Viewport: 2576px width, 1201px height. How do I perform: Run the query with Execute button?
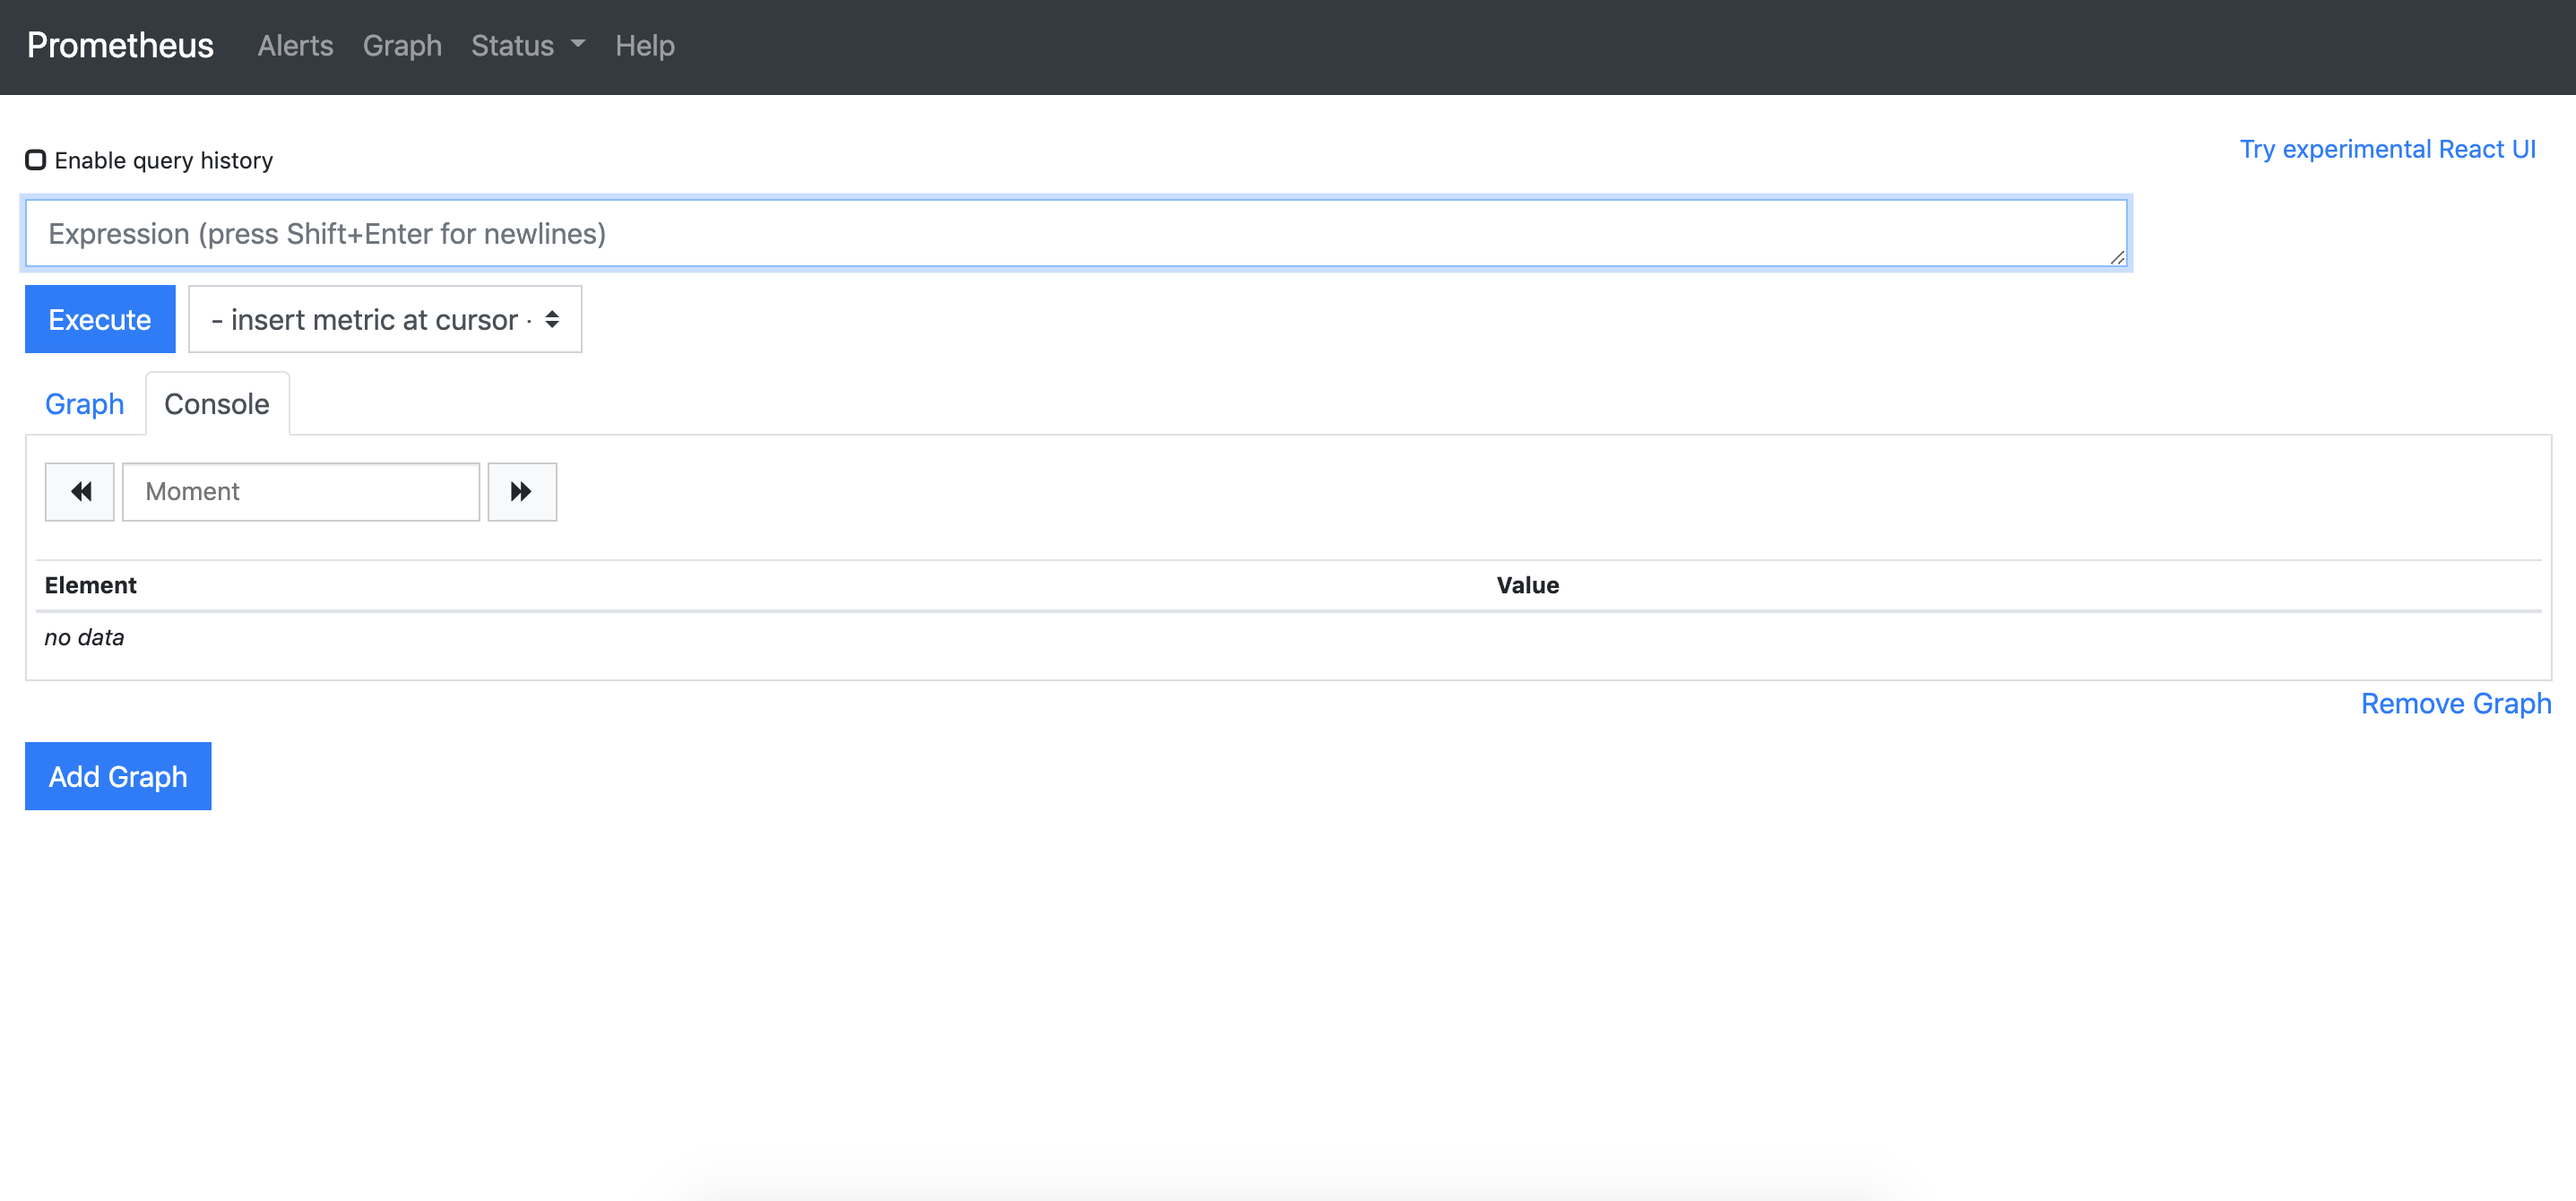coord(100,319)
